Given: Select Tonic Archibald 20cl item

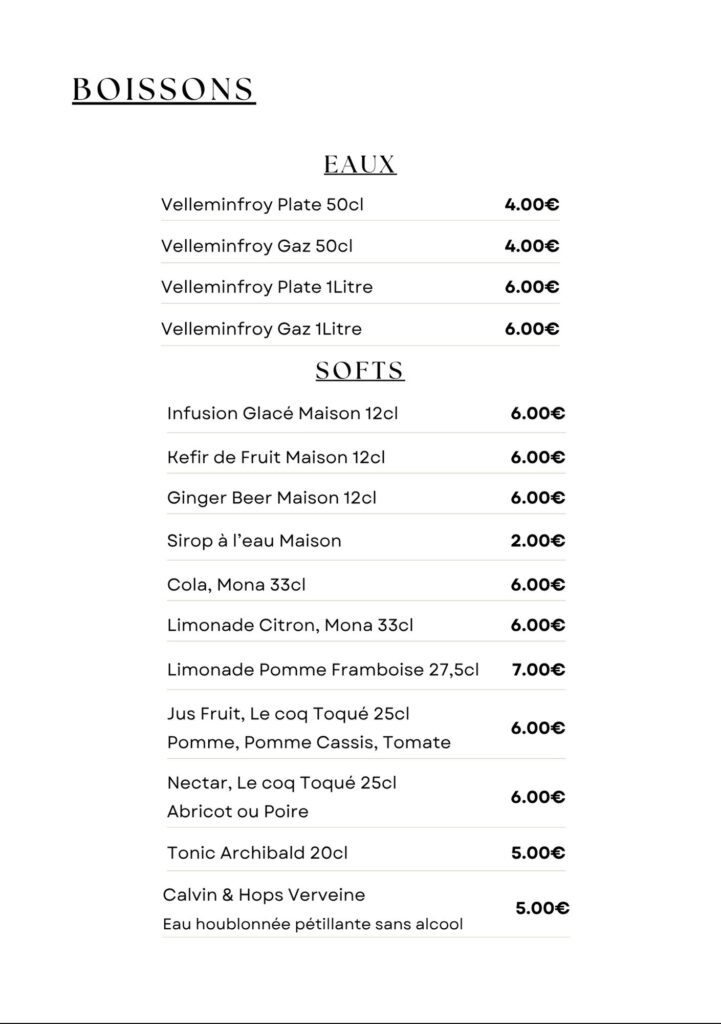Looking at the screenshot, I should pos(257,853).
